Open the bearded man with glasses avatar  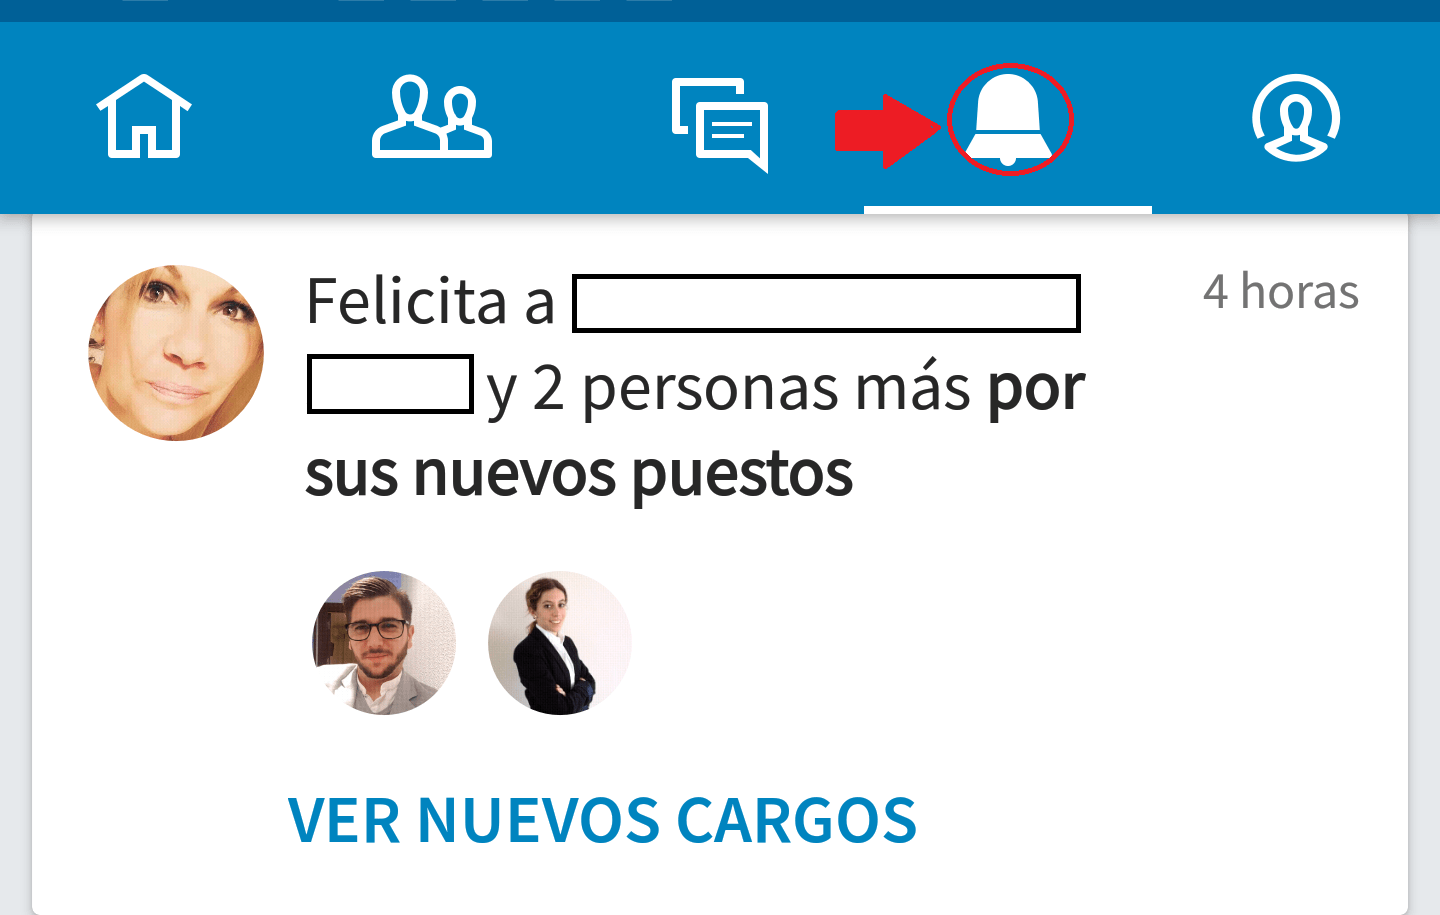click(384, 643)
